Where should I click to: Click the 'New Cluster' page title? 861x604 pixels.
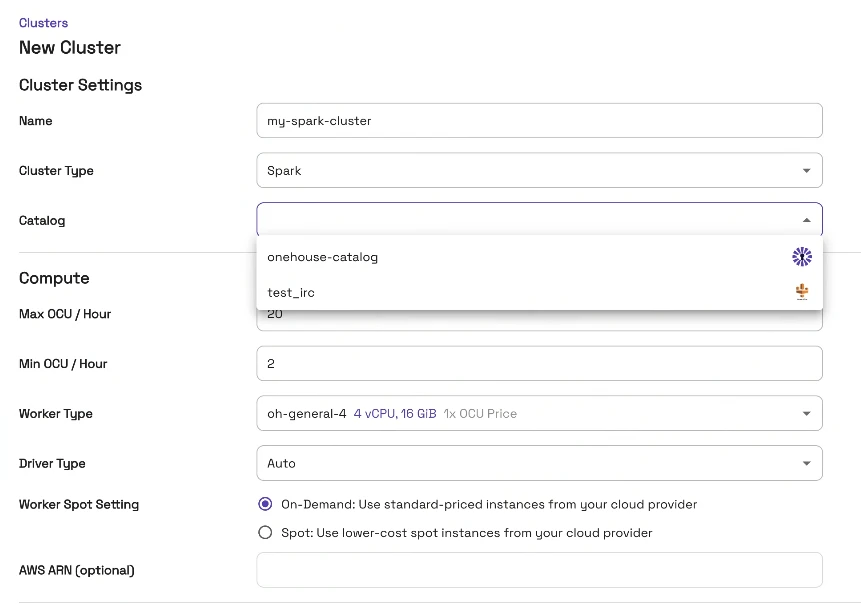click(x=70, y=48)
